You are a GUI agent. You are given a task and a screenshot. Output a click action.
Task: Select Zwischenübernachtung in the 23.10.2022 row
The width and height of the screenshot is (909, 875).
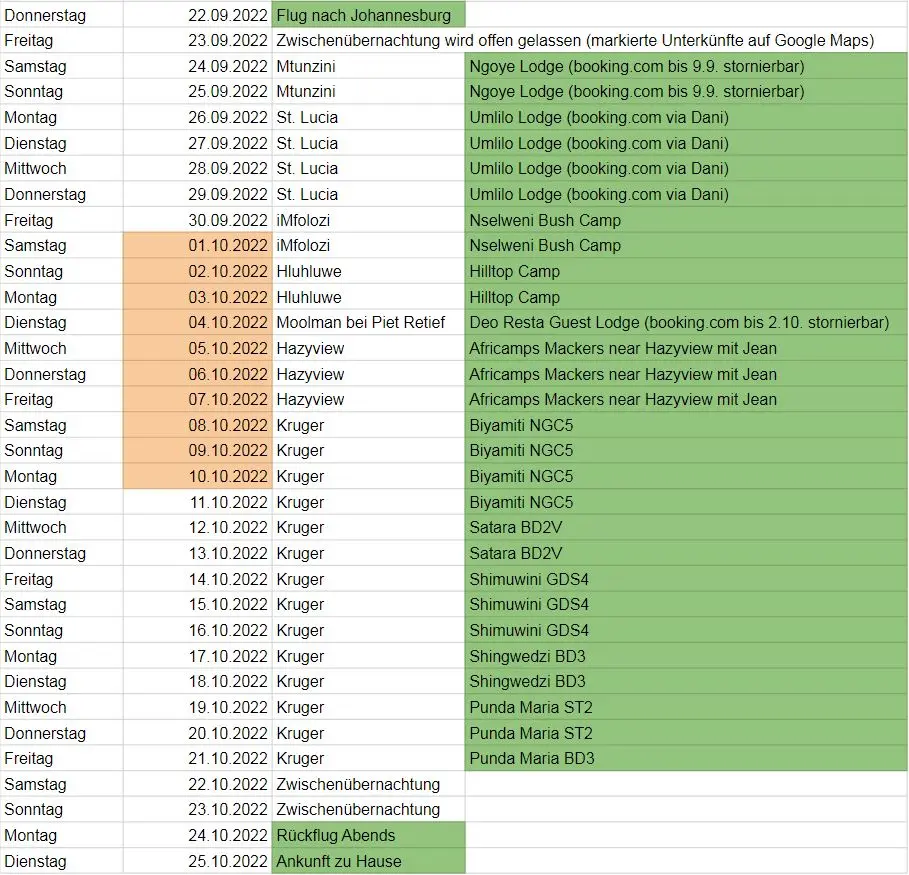[368, 809]
